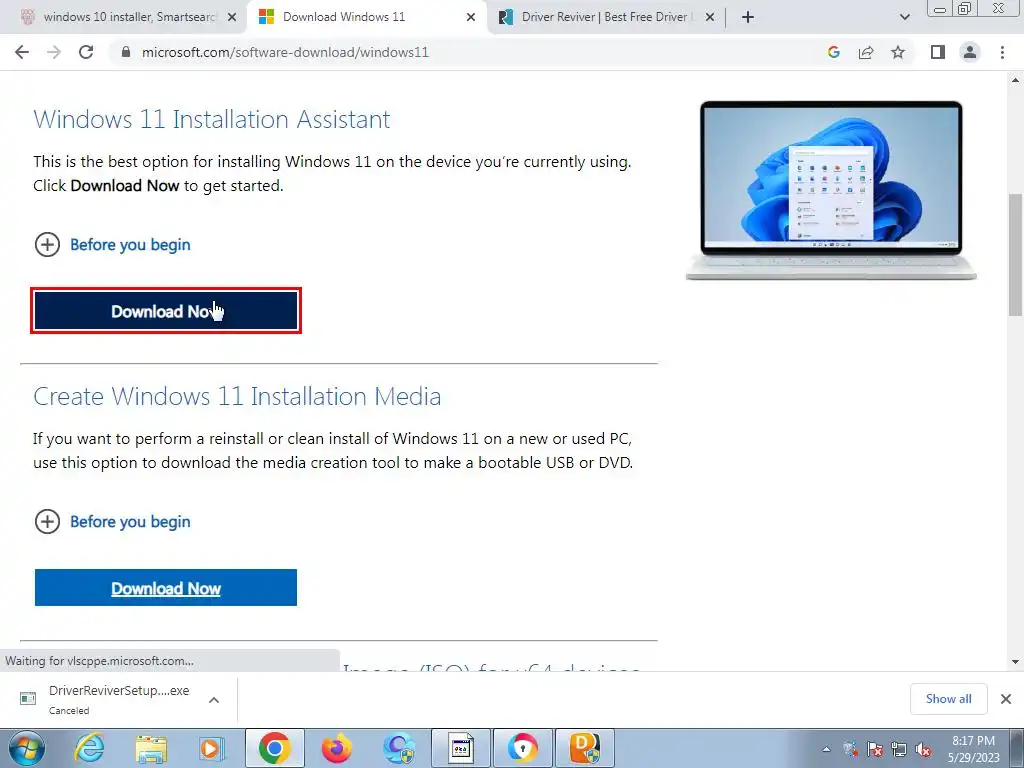The image size is (1024, 768).
Task: Click the forward navigation arrow
Action: click(x=54, y=52)
